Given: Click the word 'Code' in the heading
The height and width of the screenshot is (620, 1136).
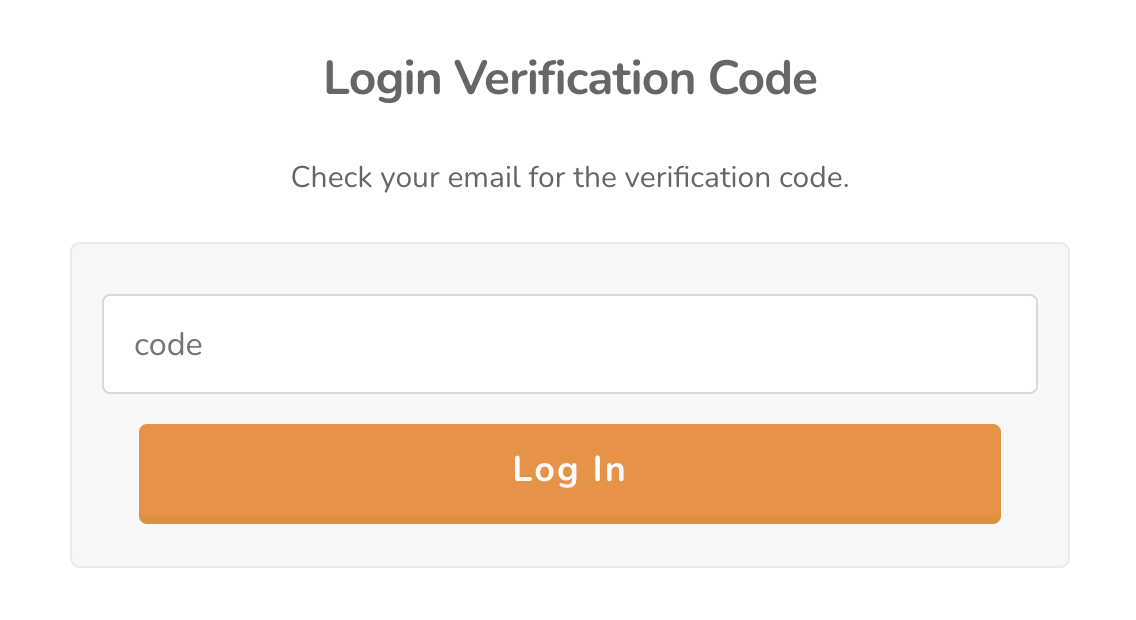Looking at the screenshot, I should (x=763, y=78).
